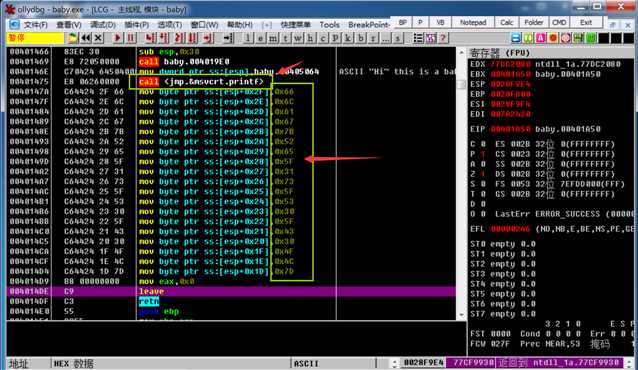This screenshot has height=370, width=638.
Task: Open Memory map with the m button
Action: coord(273,38)
